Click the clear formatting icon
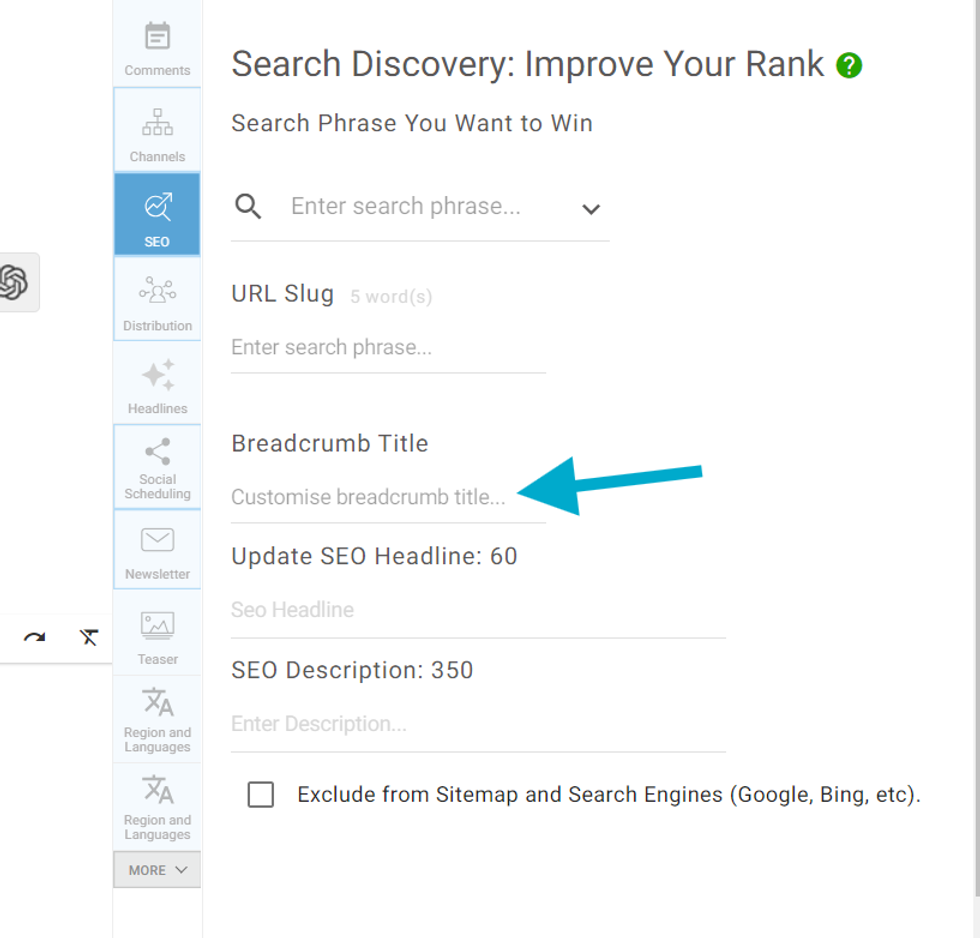 pyautogui.click(x=89, y=638)
